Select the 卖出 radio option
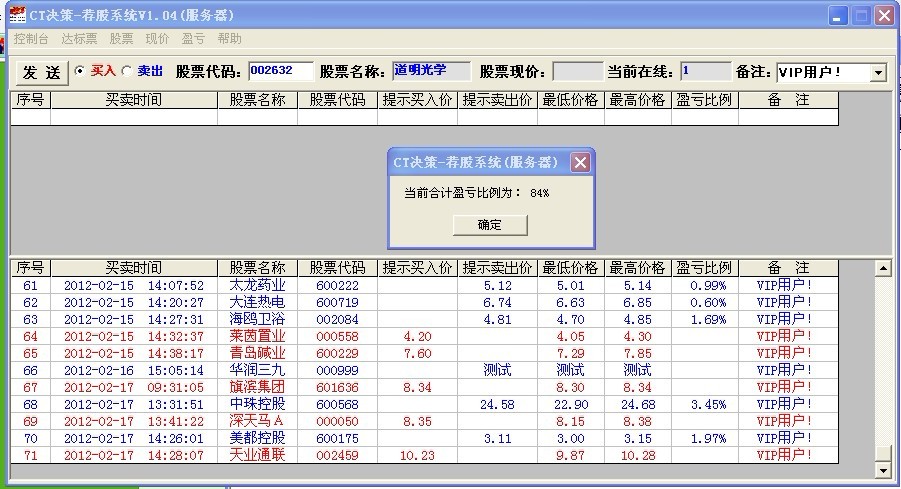901x489 pixels. pos(127,71)
